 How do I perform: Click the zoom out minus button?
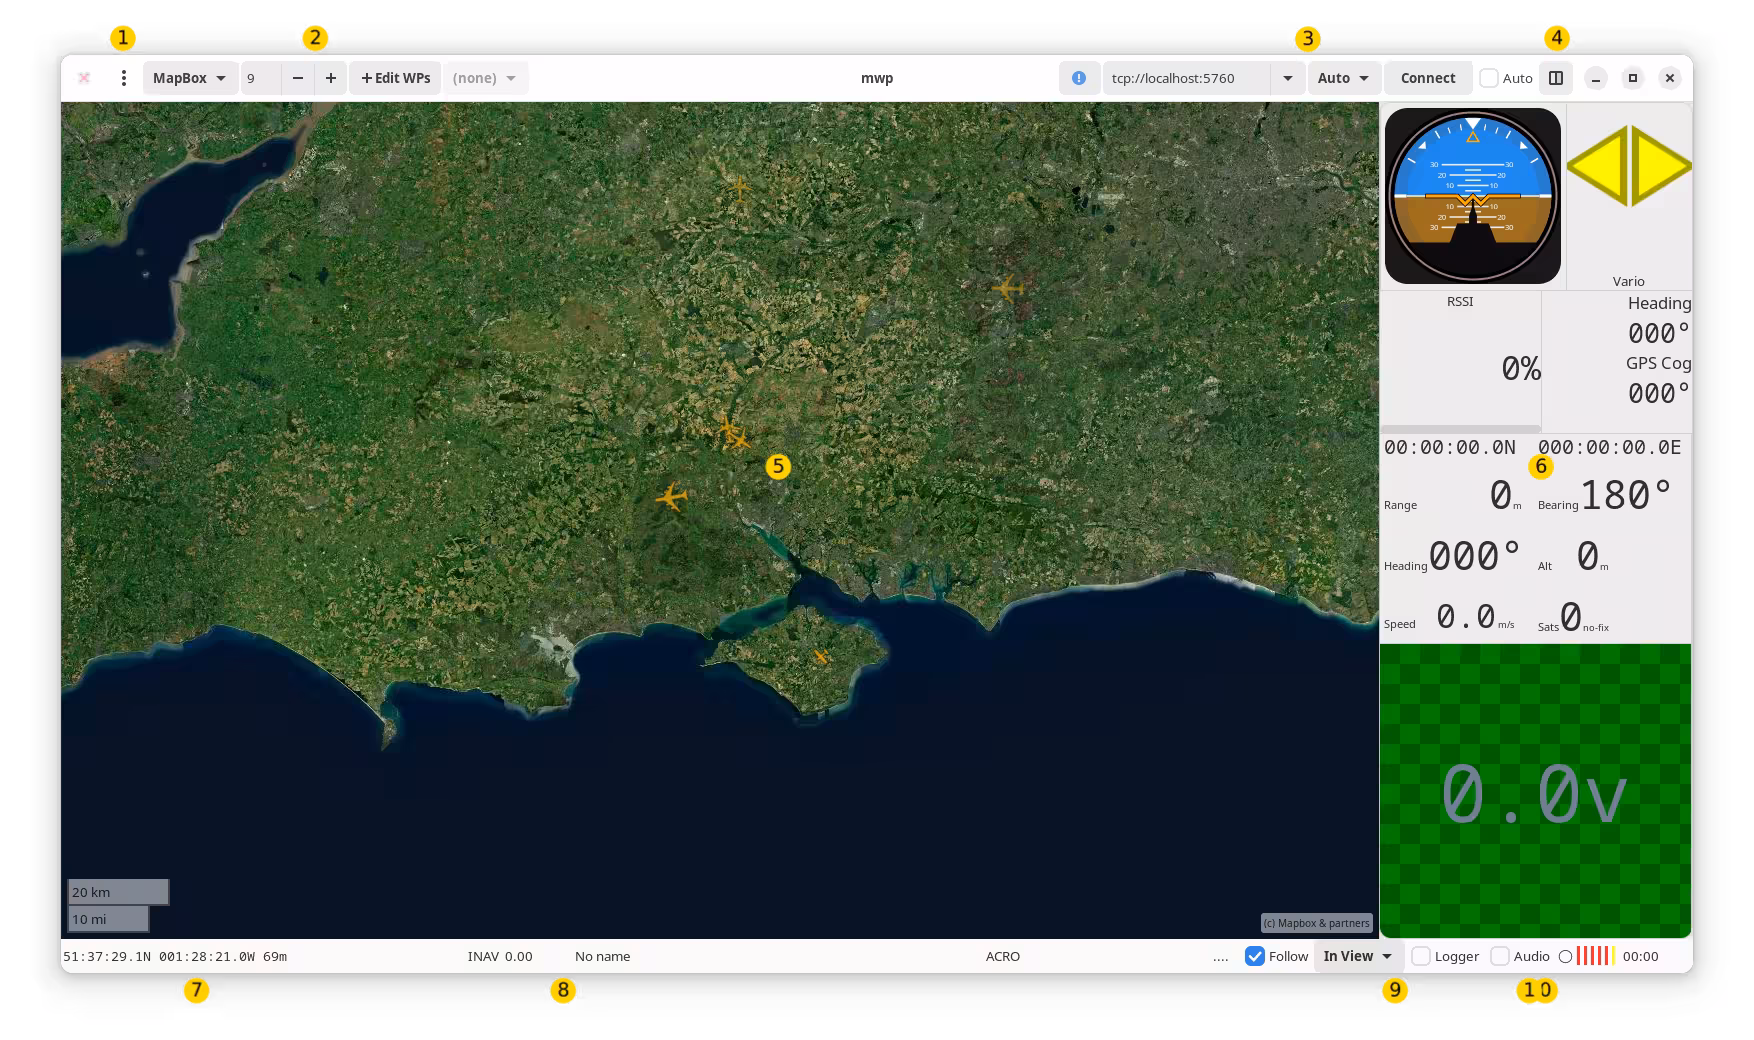point(298,78)
